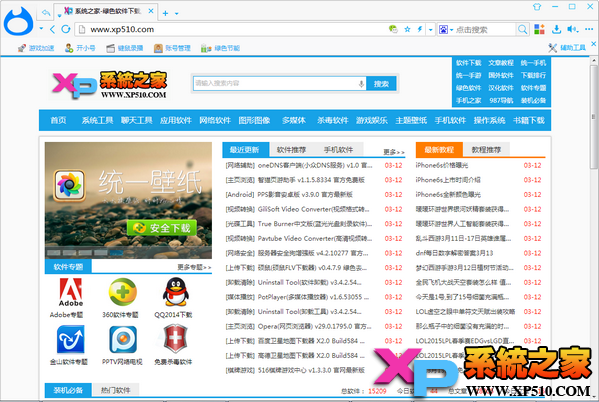Open 游戏加速 bookmark toolbar item

tap(36, 48)
